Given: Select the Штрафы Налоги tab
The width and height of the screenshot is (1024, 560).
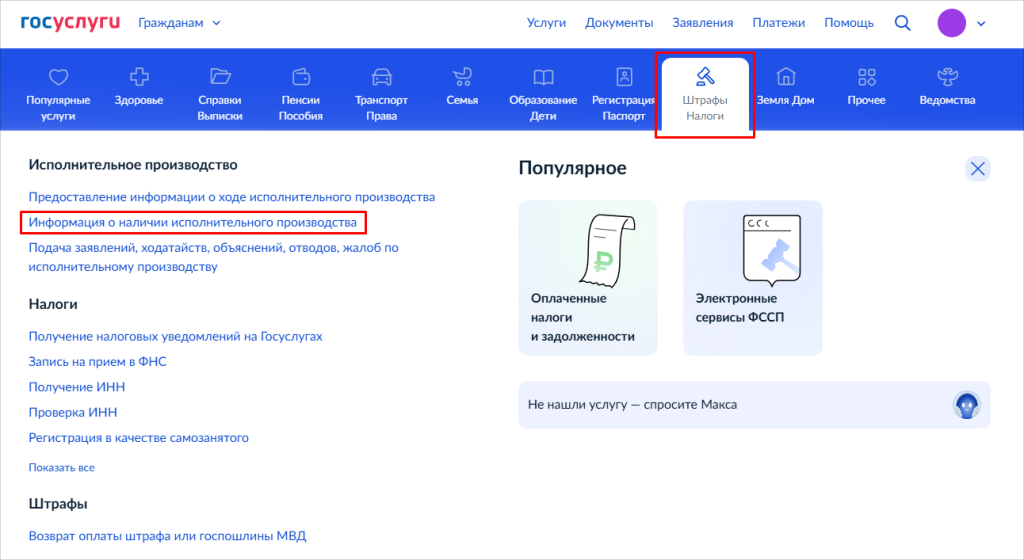Looking at the screenshot, I should tap(705, 94).
